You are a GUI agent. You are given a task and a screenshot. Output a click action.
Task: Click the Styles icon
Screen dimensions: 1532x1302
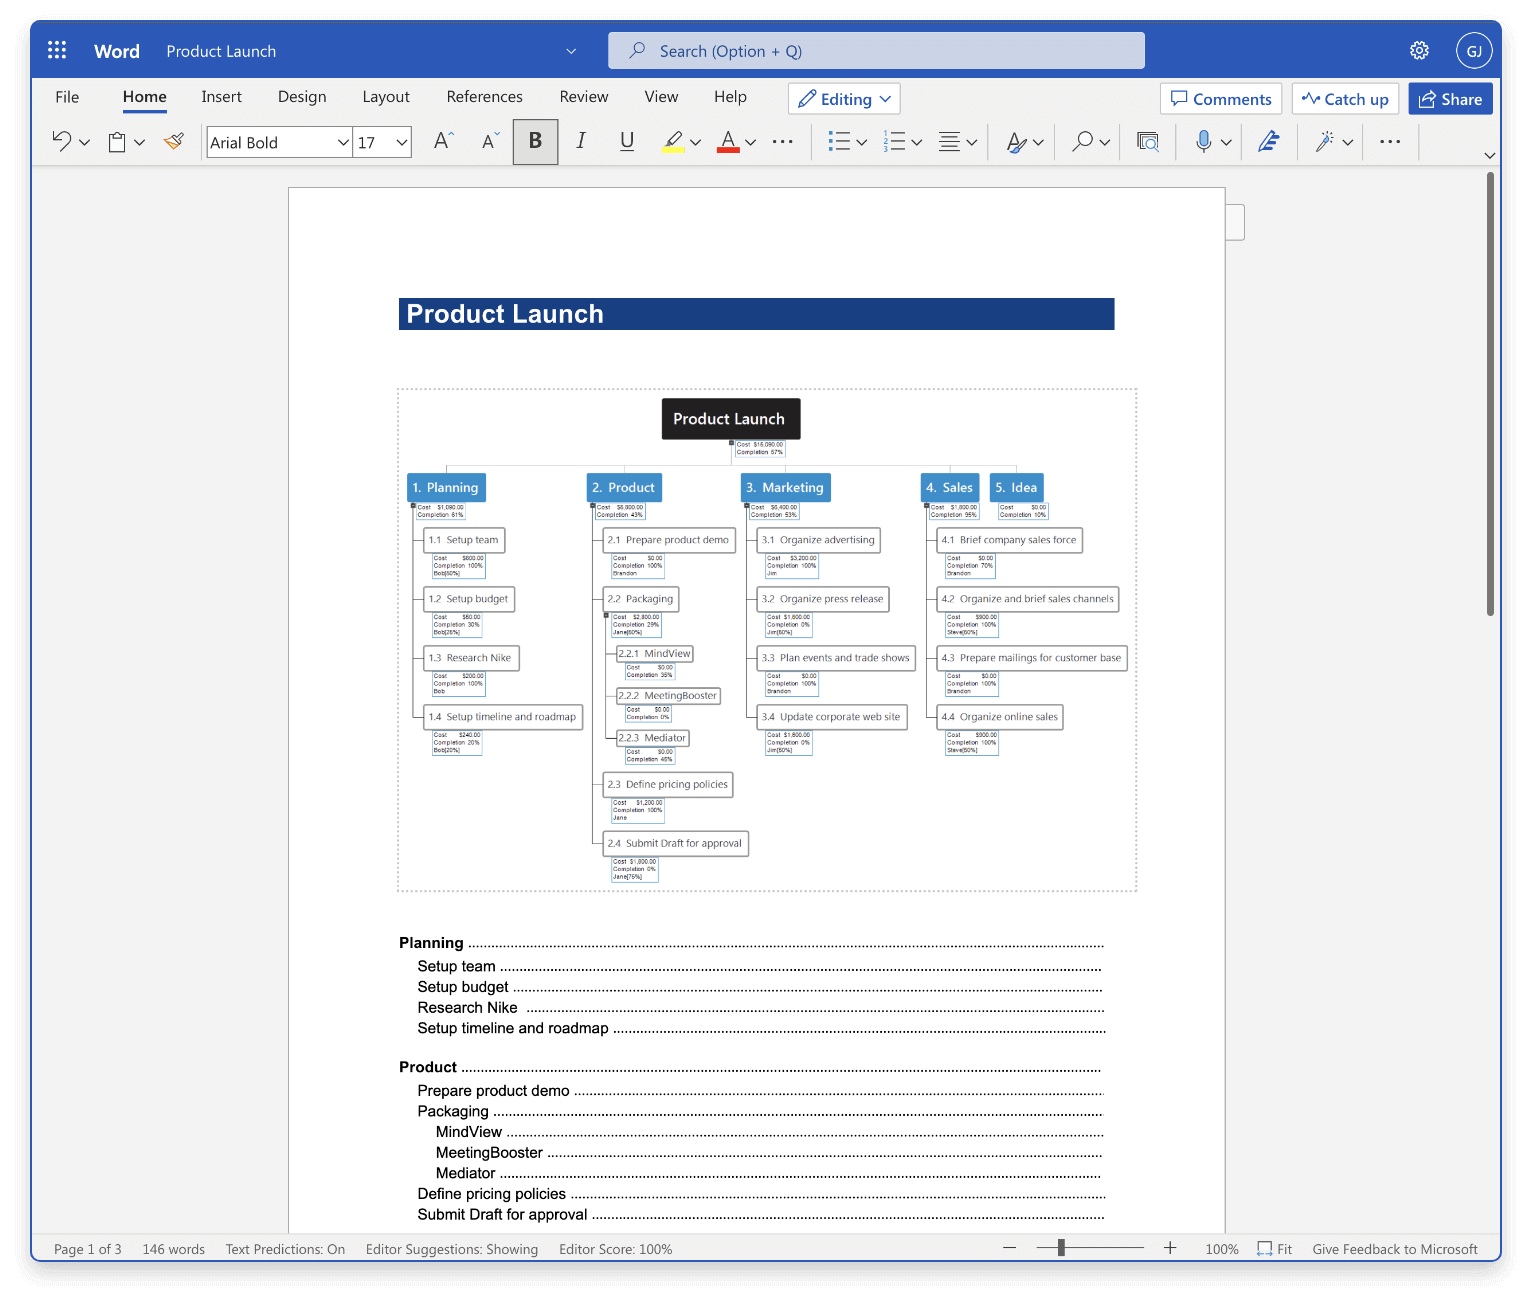pos(1017,142)
